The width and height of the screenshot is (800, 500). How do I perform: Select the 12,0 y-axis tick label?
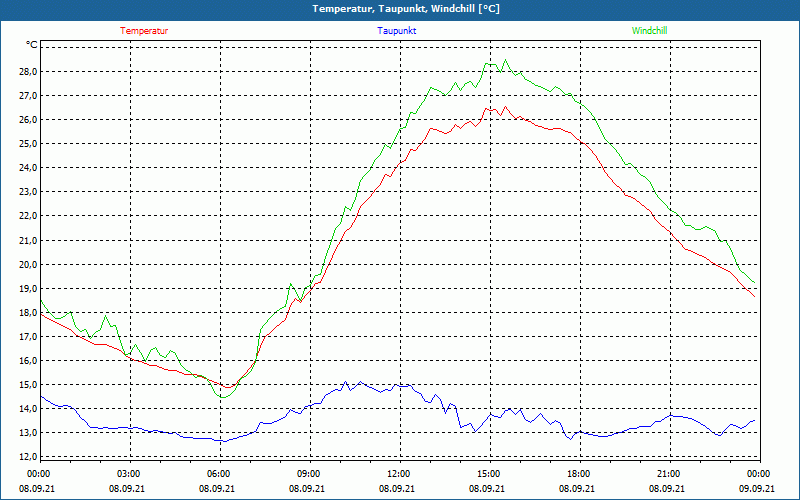point(26,457)
